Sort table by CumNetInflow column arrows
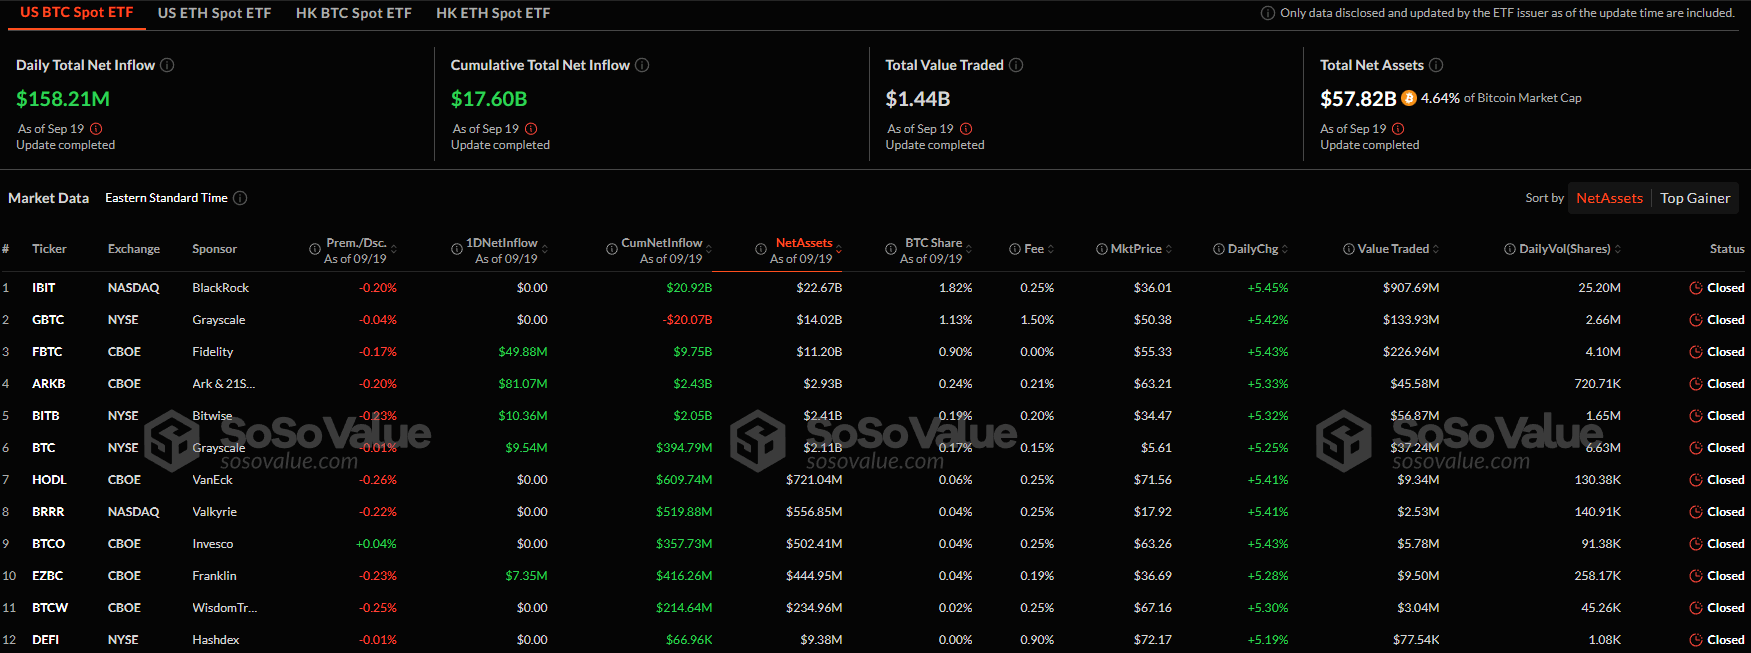The height and width of the screenshot is (653, 1751). tap(709, 249)
